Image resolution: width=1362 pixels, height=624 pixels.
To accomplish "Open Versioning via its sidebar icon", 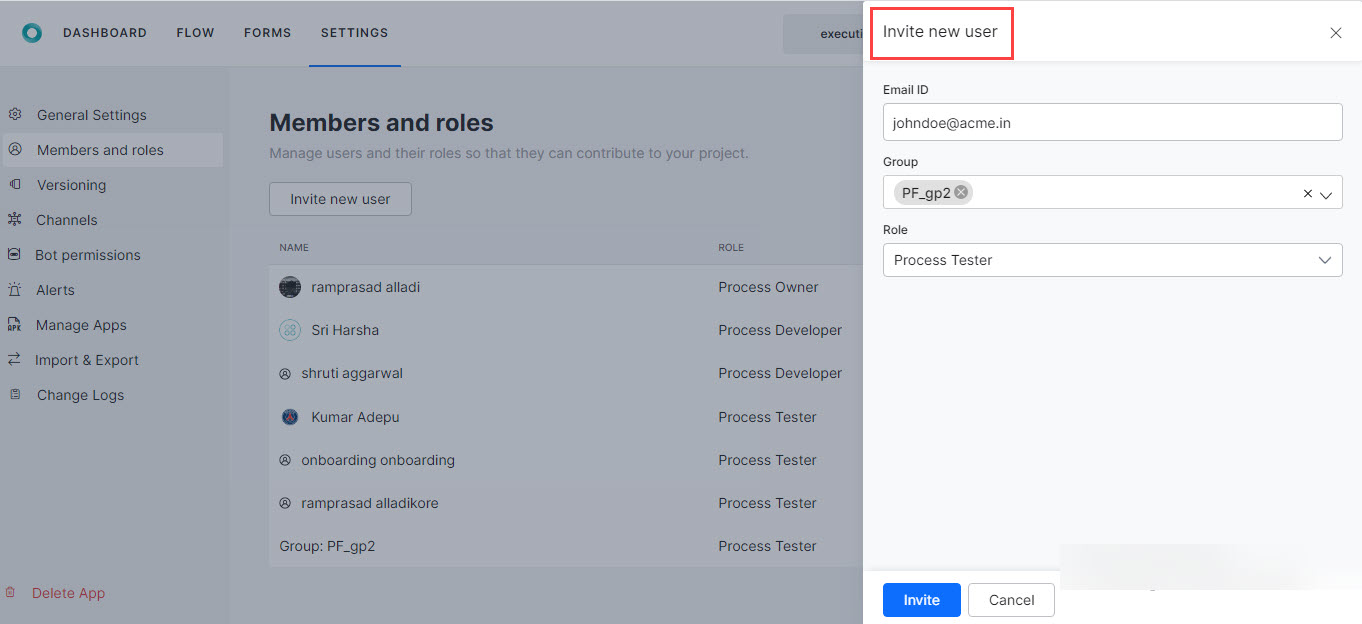I will click(15, 185).
